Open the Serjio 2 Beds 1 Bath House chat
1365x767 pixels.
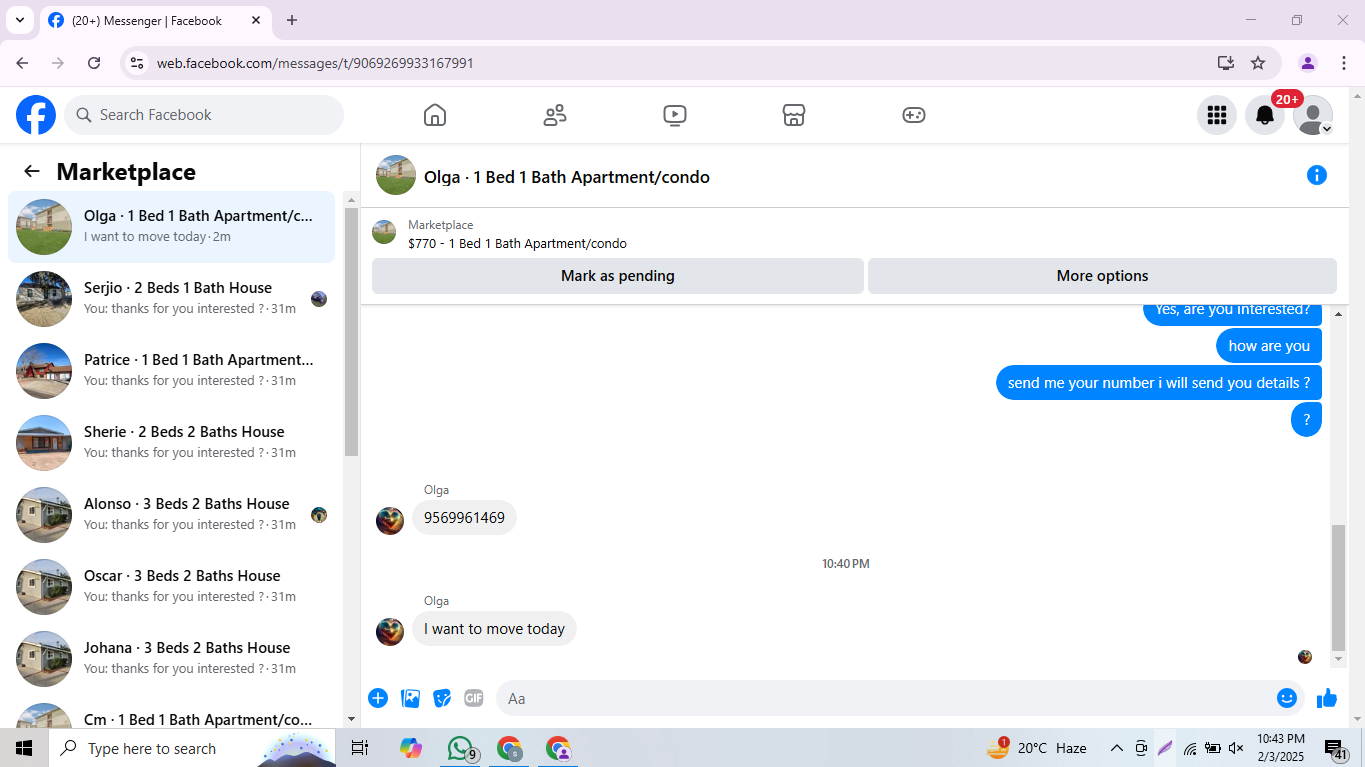[x=172, y=299]
